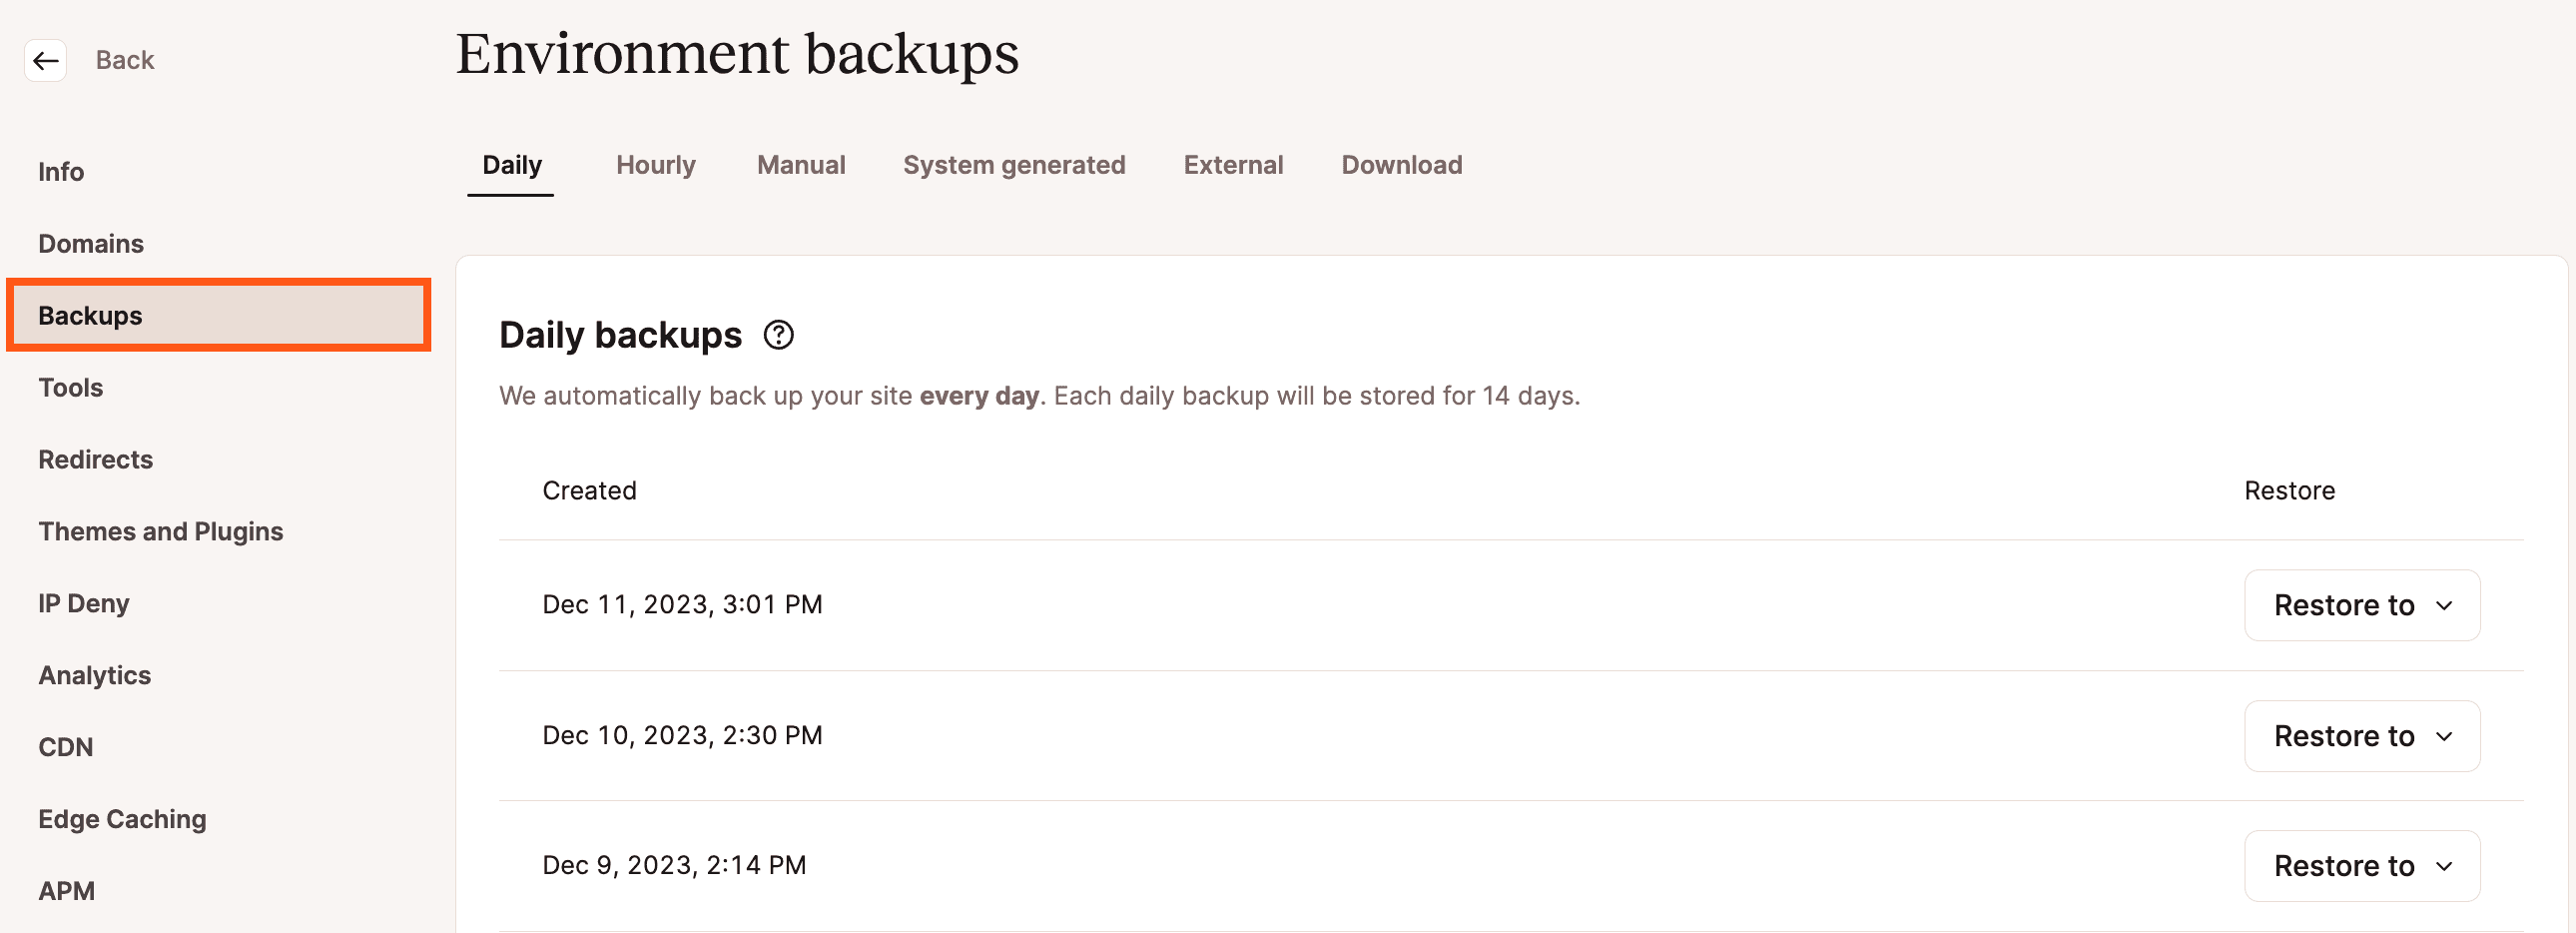Viewport: 2576px width, 933px height.
Task: Open Themes and Plugins page
Action: pos(161,532)
